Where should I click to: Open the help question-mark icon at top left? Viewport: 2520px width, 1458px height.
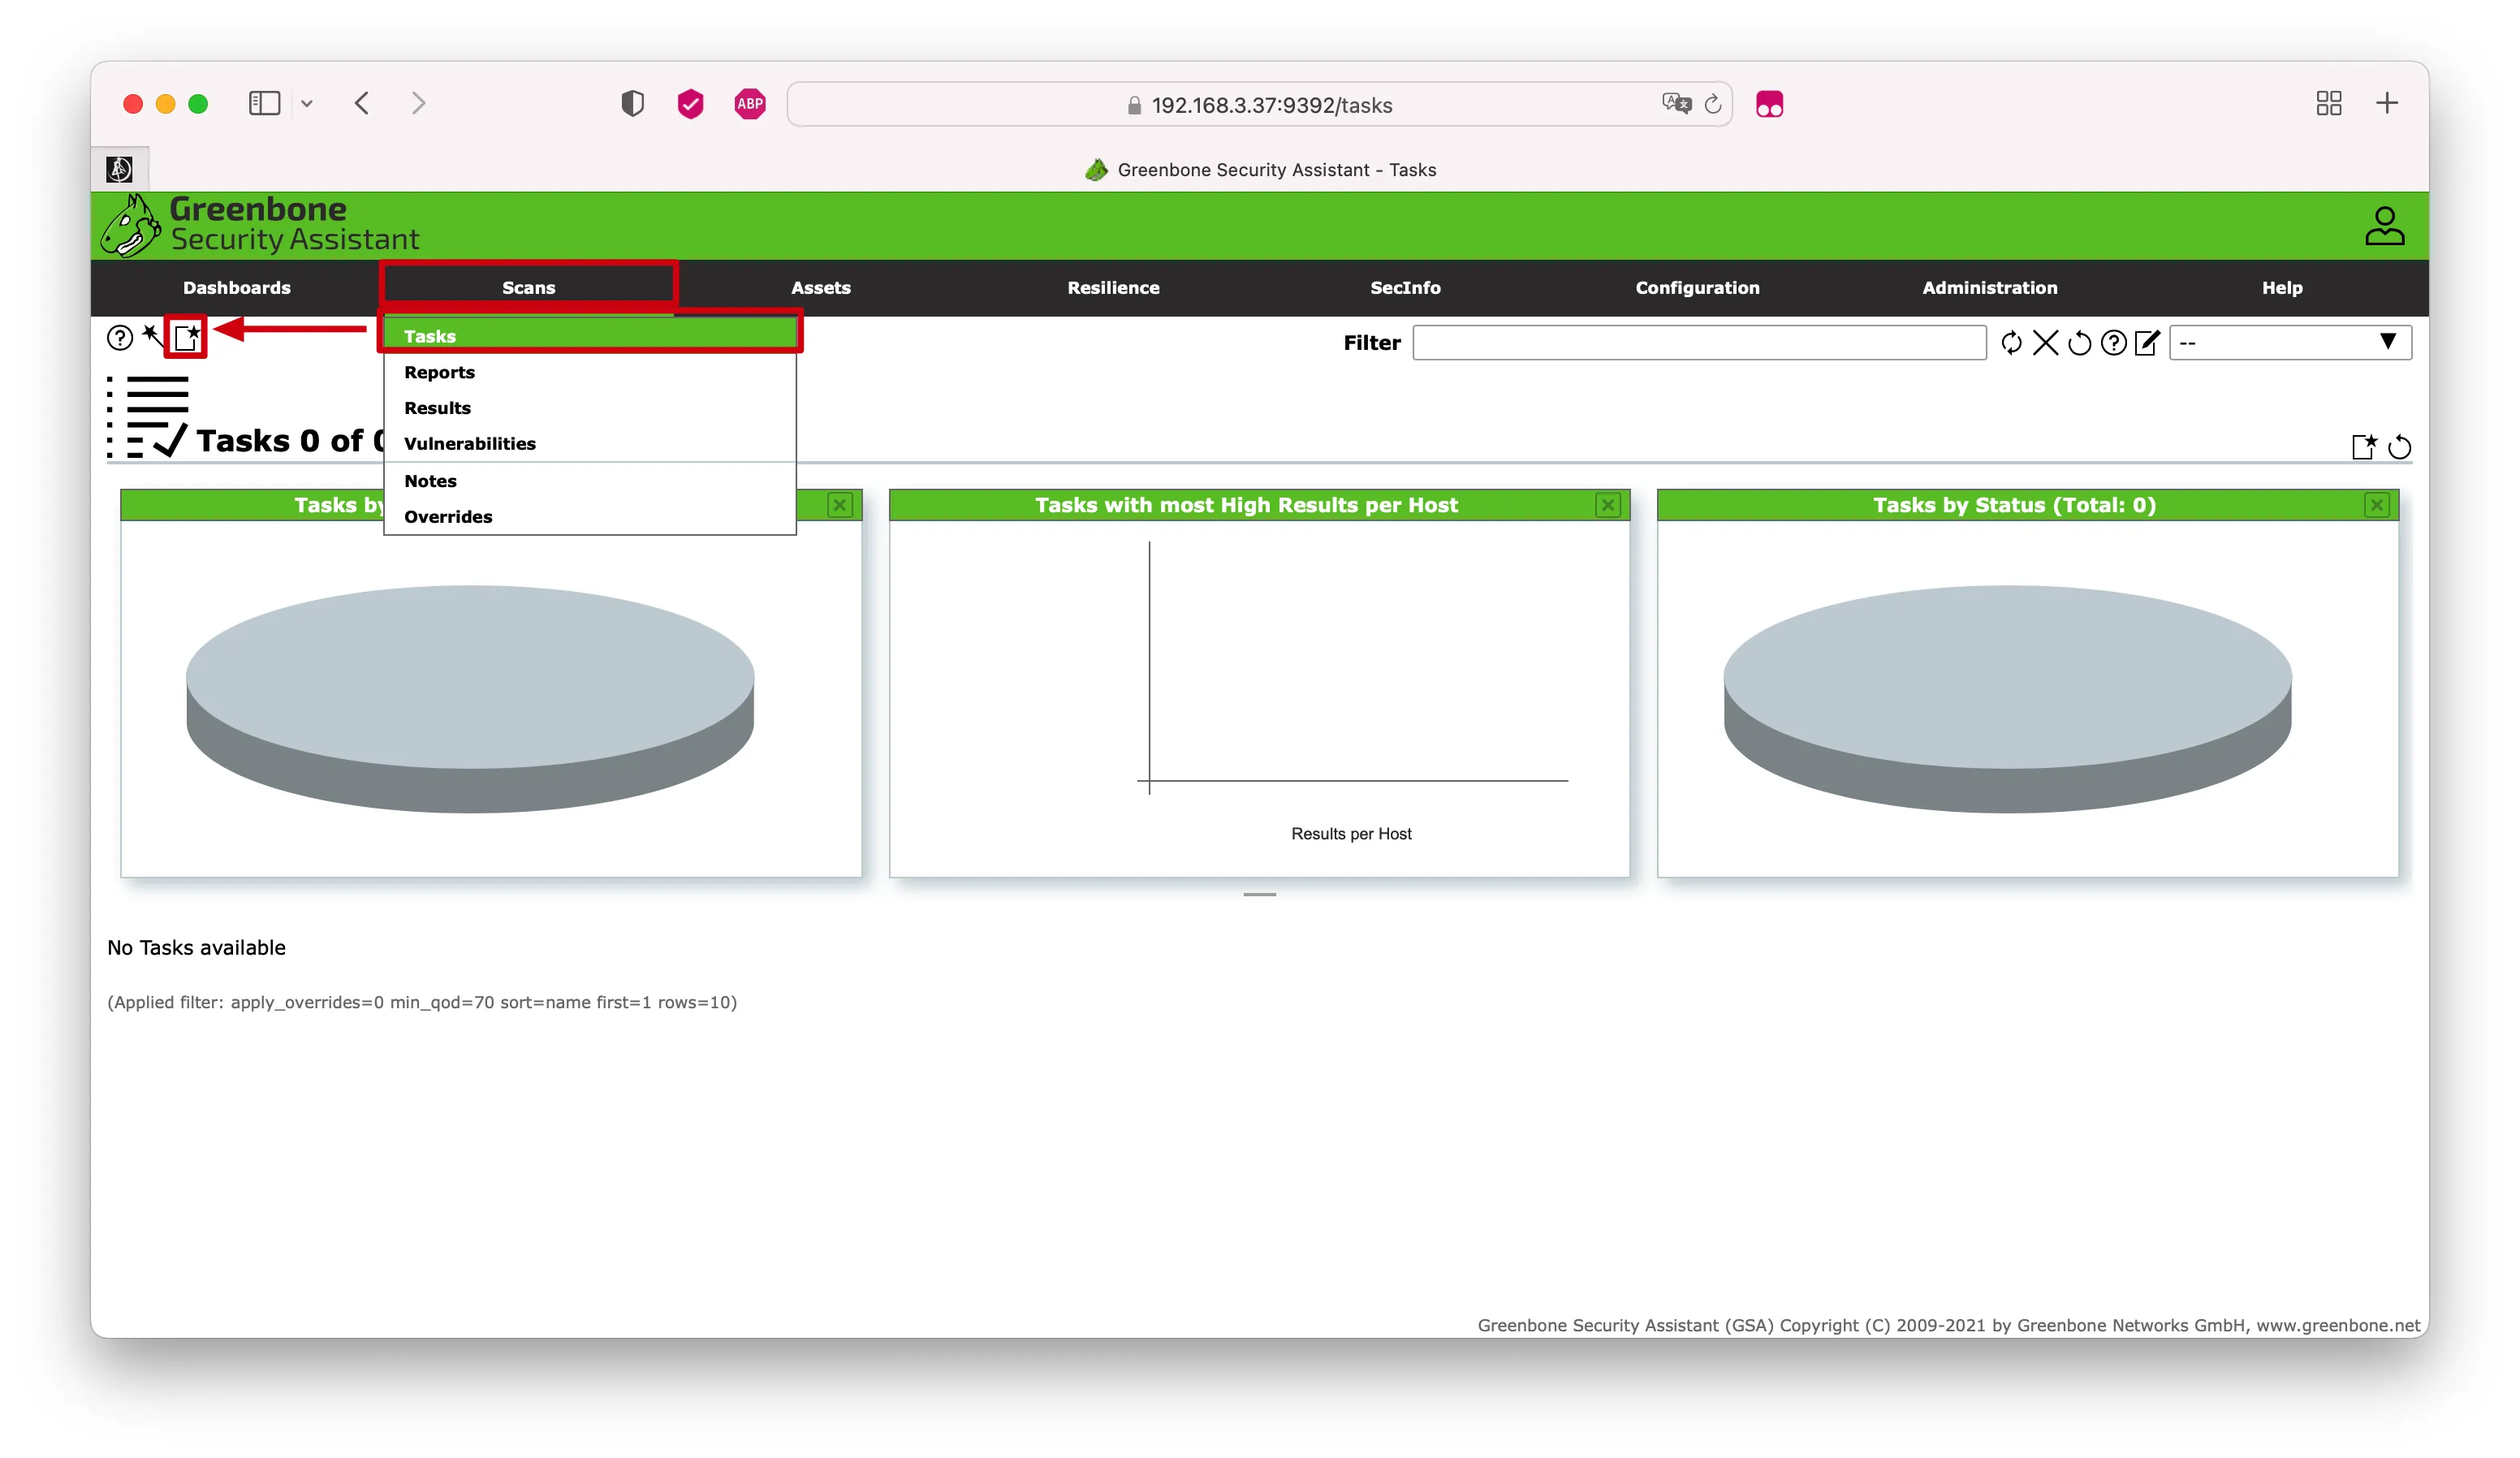click(x=120, y=338)
